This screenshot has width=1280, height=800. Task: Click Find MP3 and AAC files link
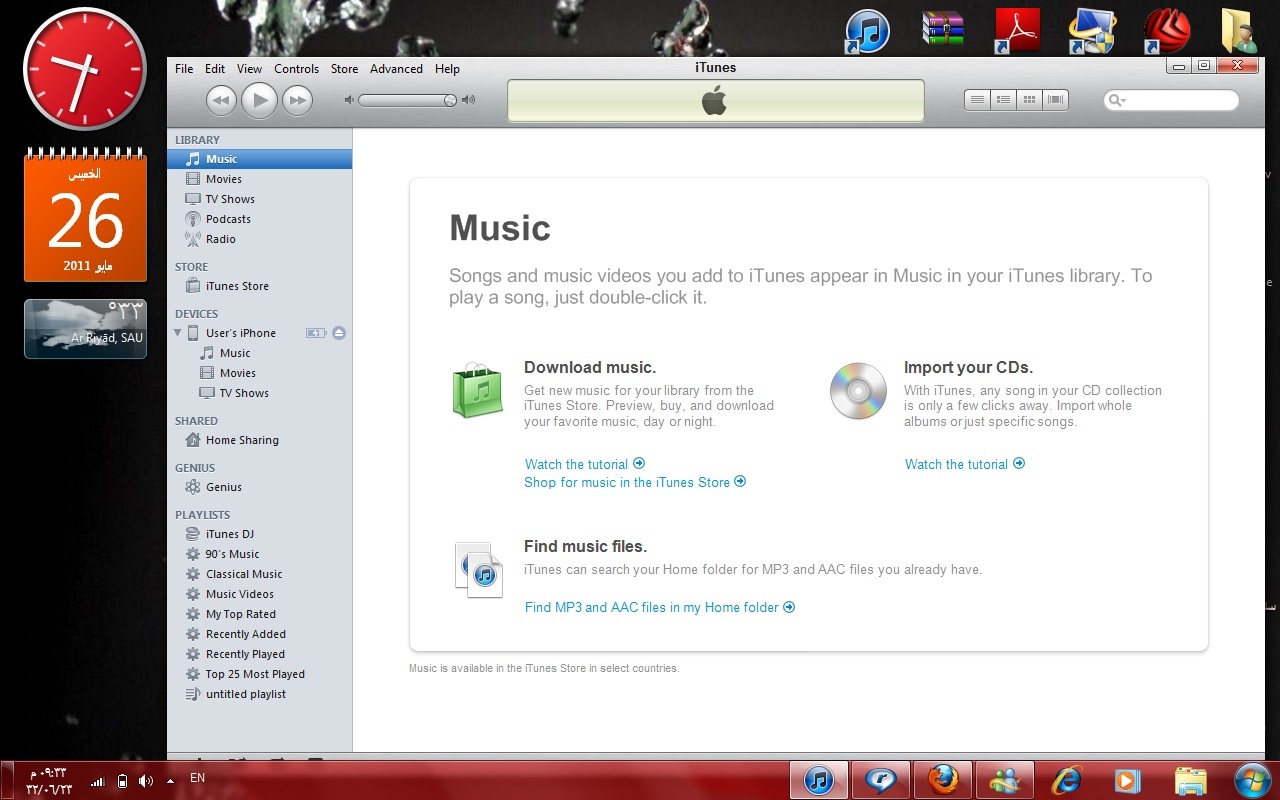[660, 607]
